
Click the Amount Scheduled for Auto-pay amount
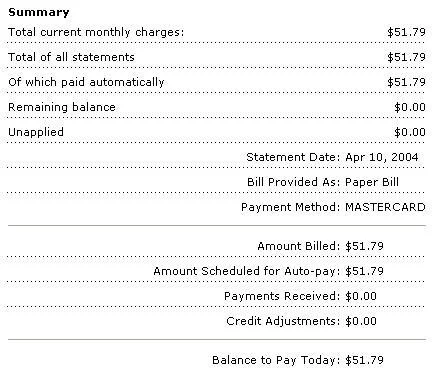coord(364,271)
